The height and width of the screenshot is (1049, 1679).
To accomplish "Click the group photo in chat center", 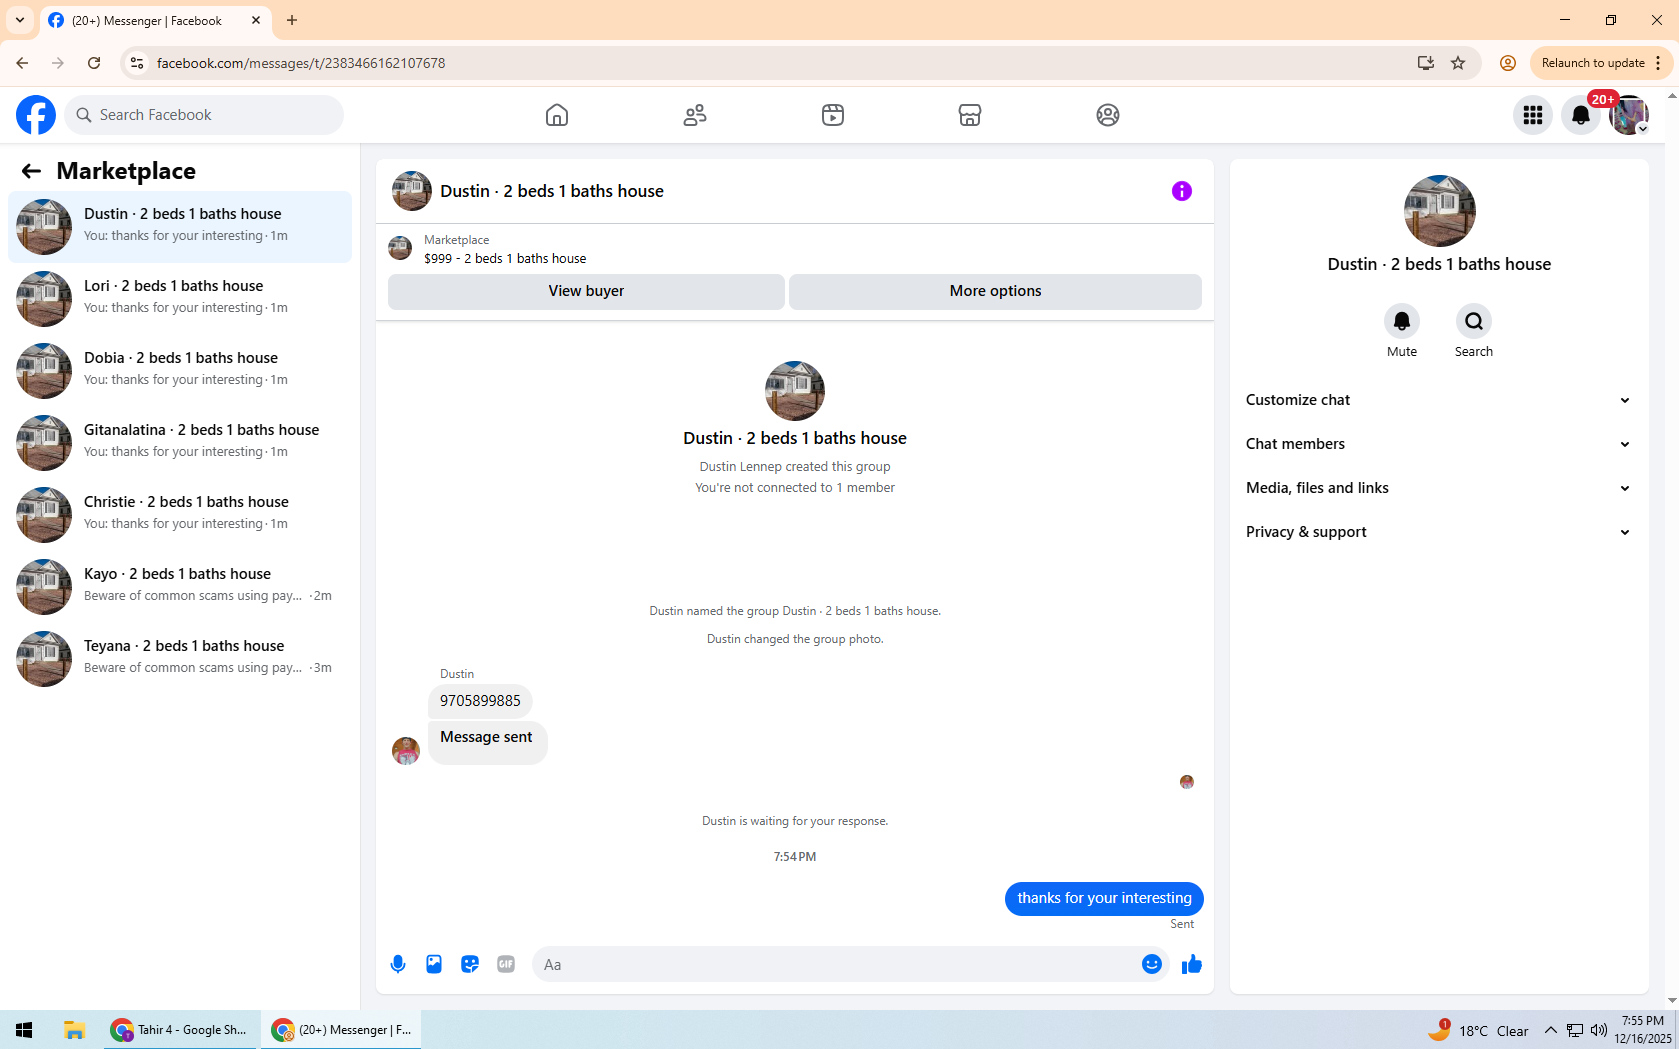I will pyautogui.click(x=795, y=391).
